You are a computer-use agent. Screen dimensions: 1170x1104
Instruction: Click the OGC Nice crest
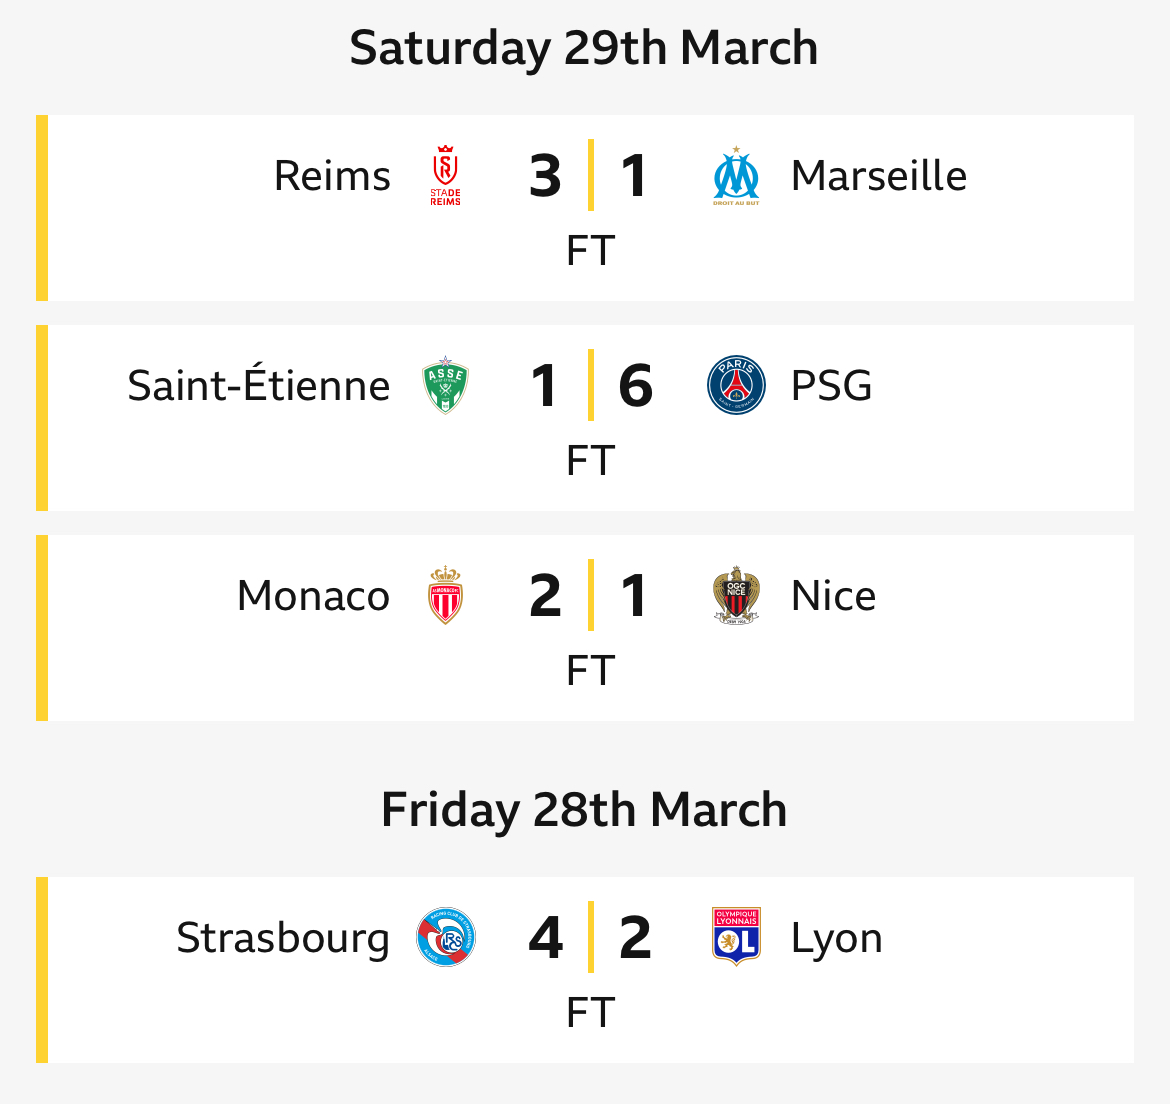coord(736,595)
